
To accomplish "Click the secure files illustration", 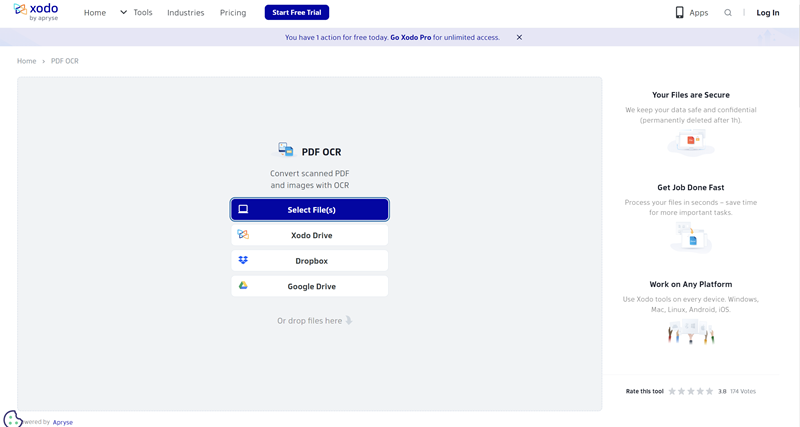I will click(x=691, y=141).
